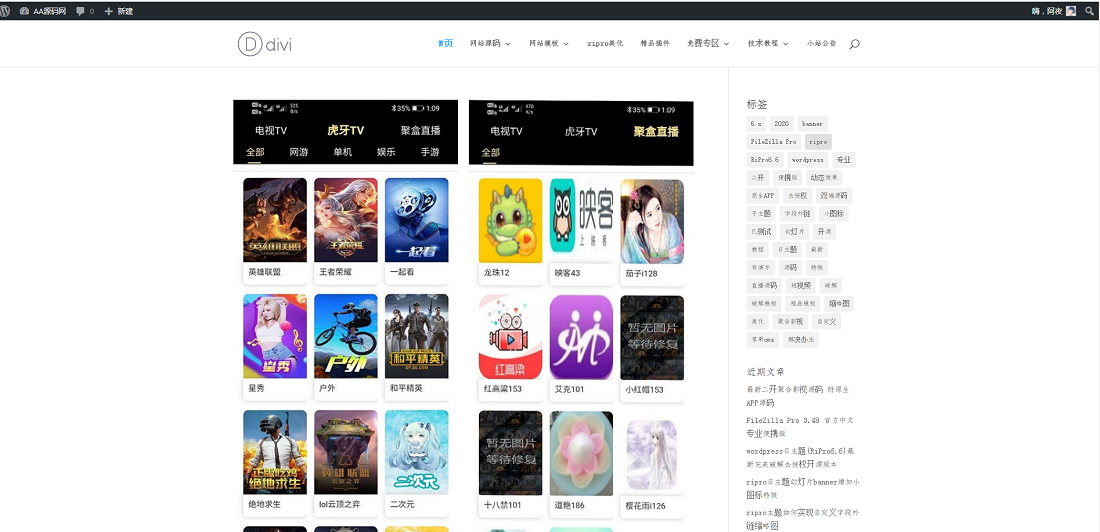The image size is (1100, 532).
Task: Click the FileZilla Pro tag
Action: click(x=773, y=142)
